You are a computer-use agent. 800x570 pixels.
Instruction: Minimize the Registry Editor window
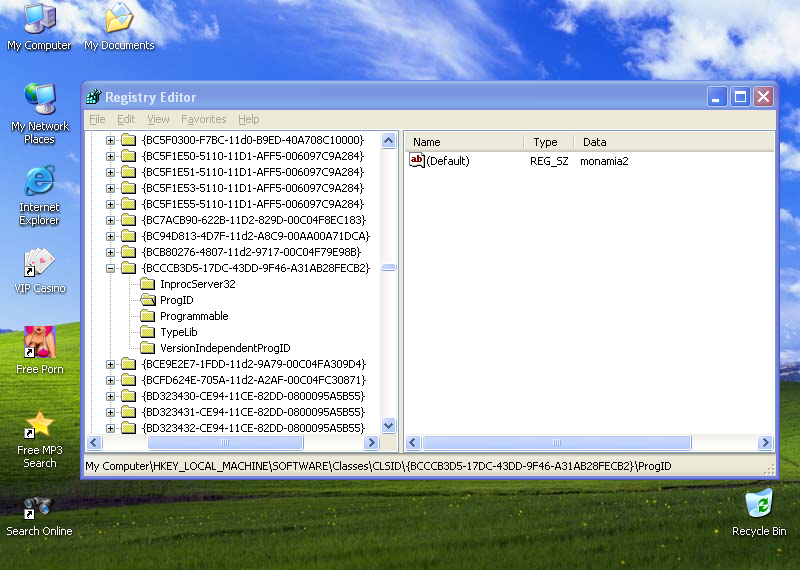tap(717, 96)
